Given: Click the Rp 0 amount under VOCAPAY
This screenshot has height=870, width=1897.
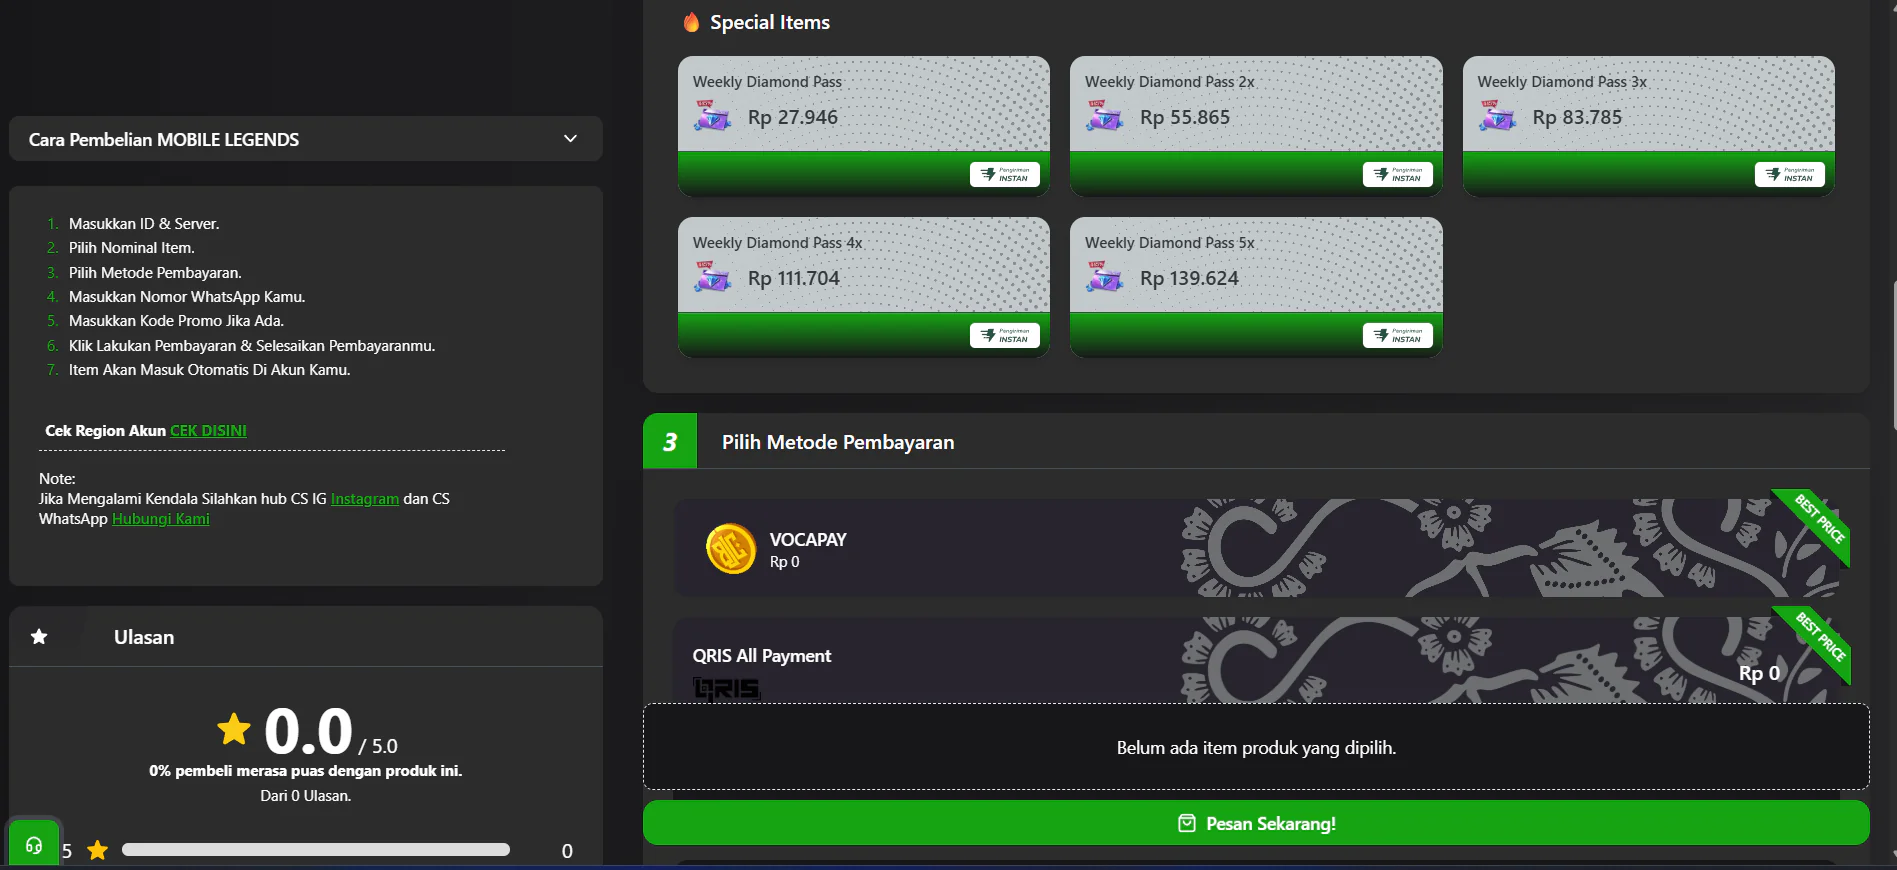Looking at the screenshot, I should pyautogui.click(x=784, y=562).
